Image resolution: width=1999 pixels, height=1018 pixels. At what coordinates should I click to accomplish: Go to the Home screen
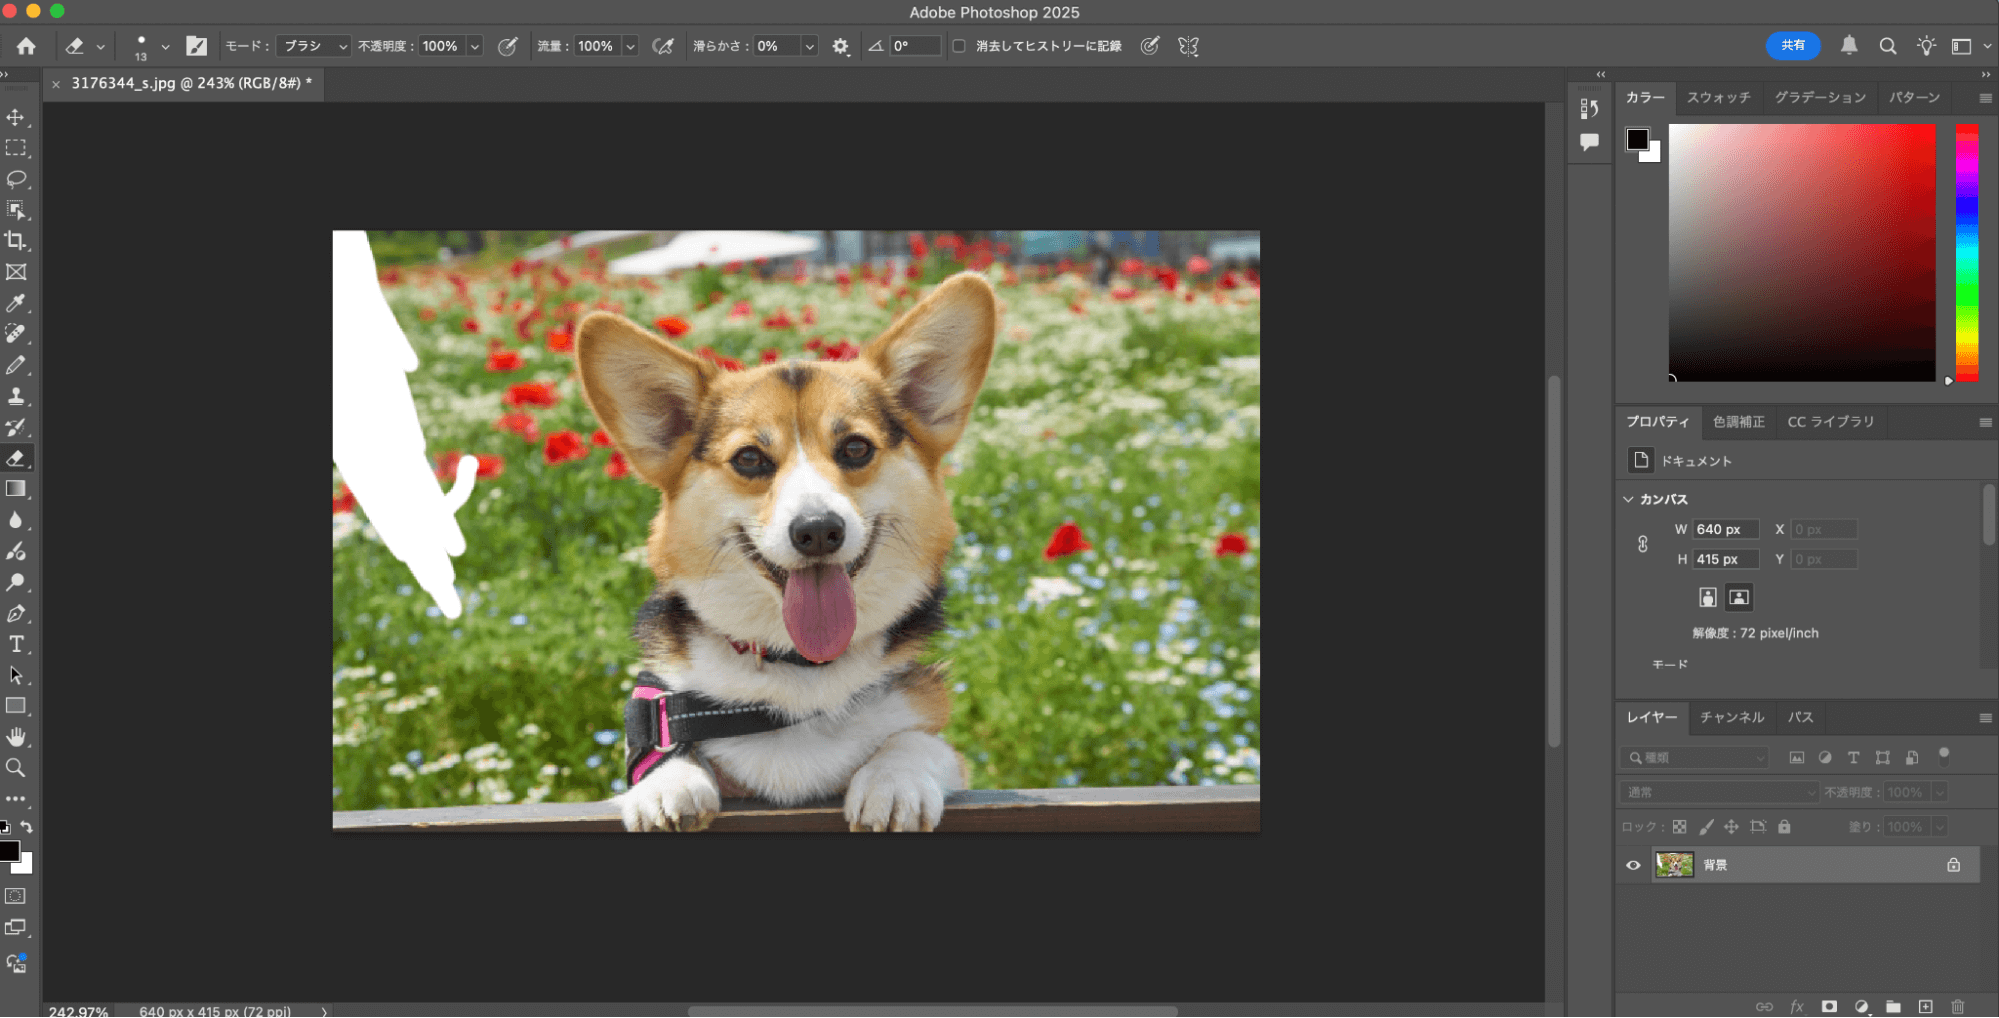click(26, 46)
